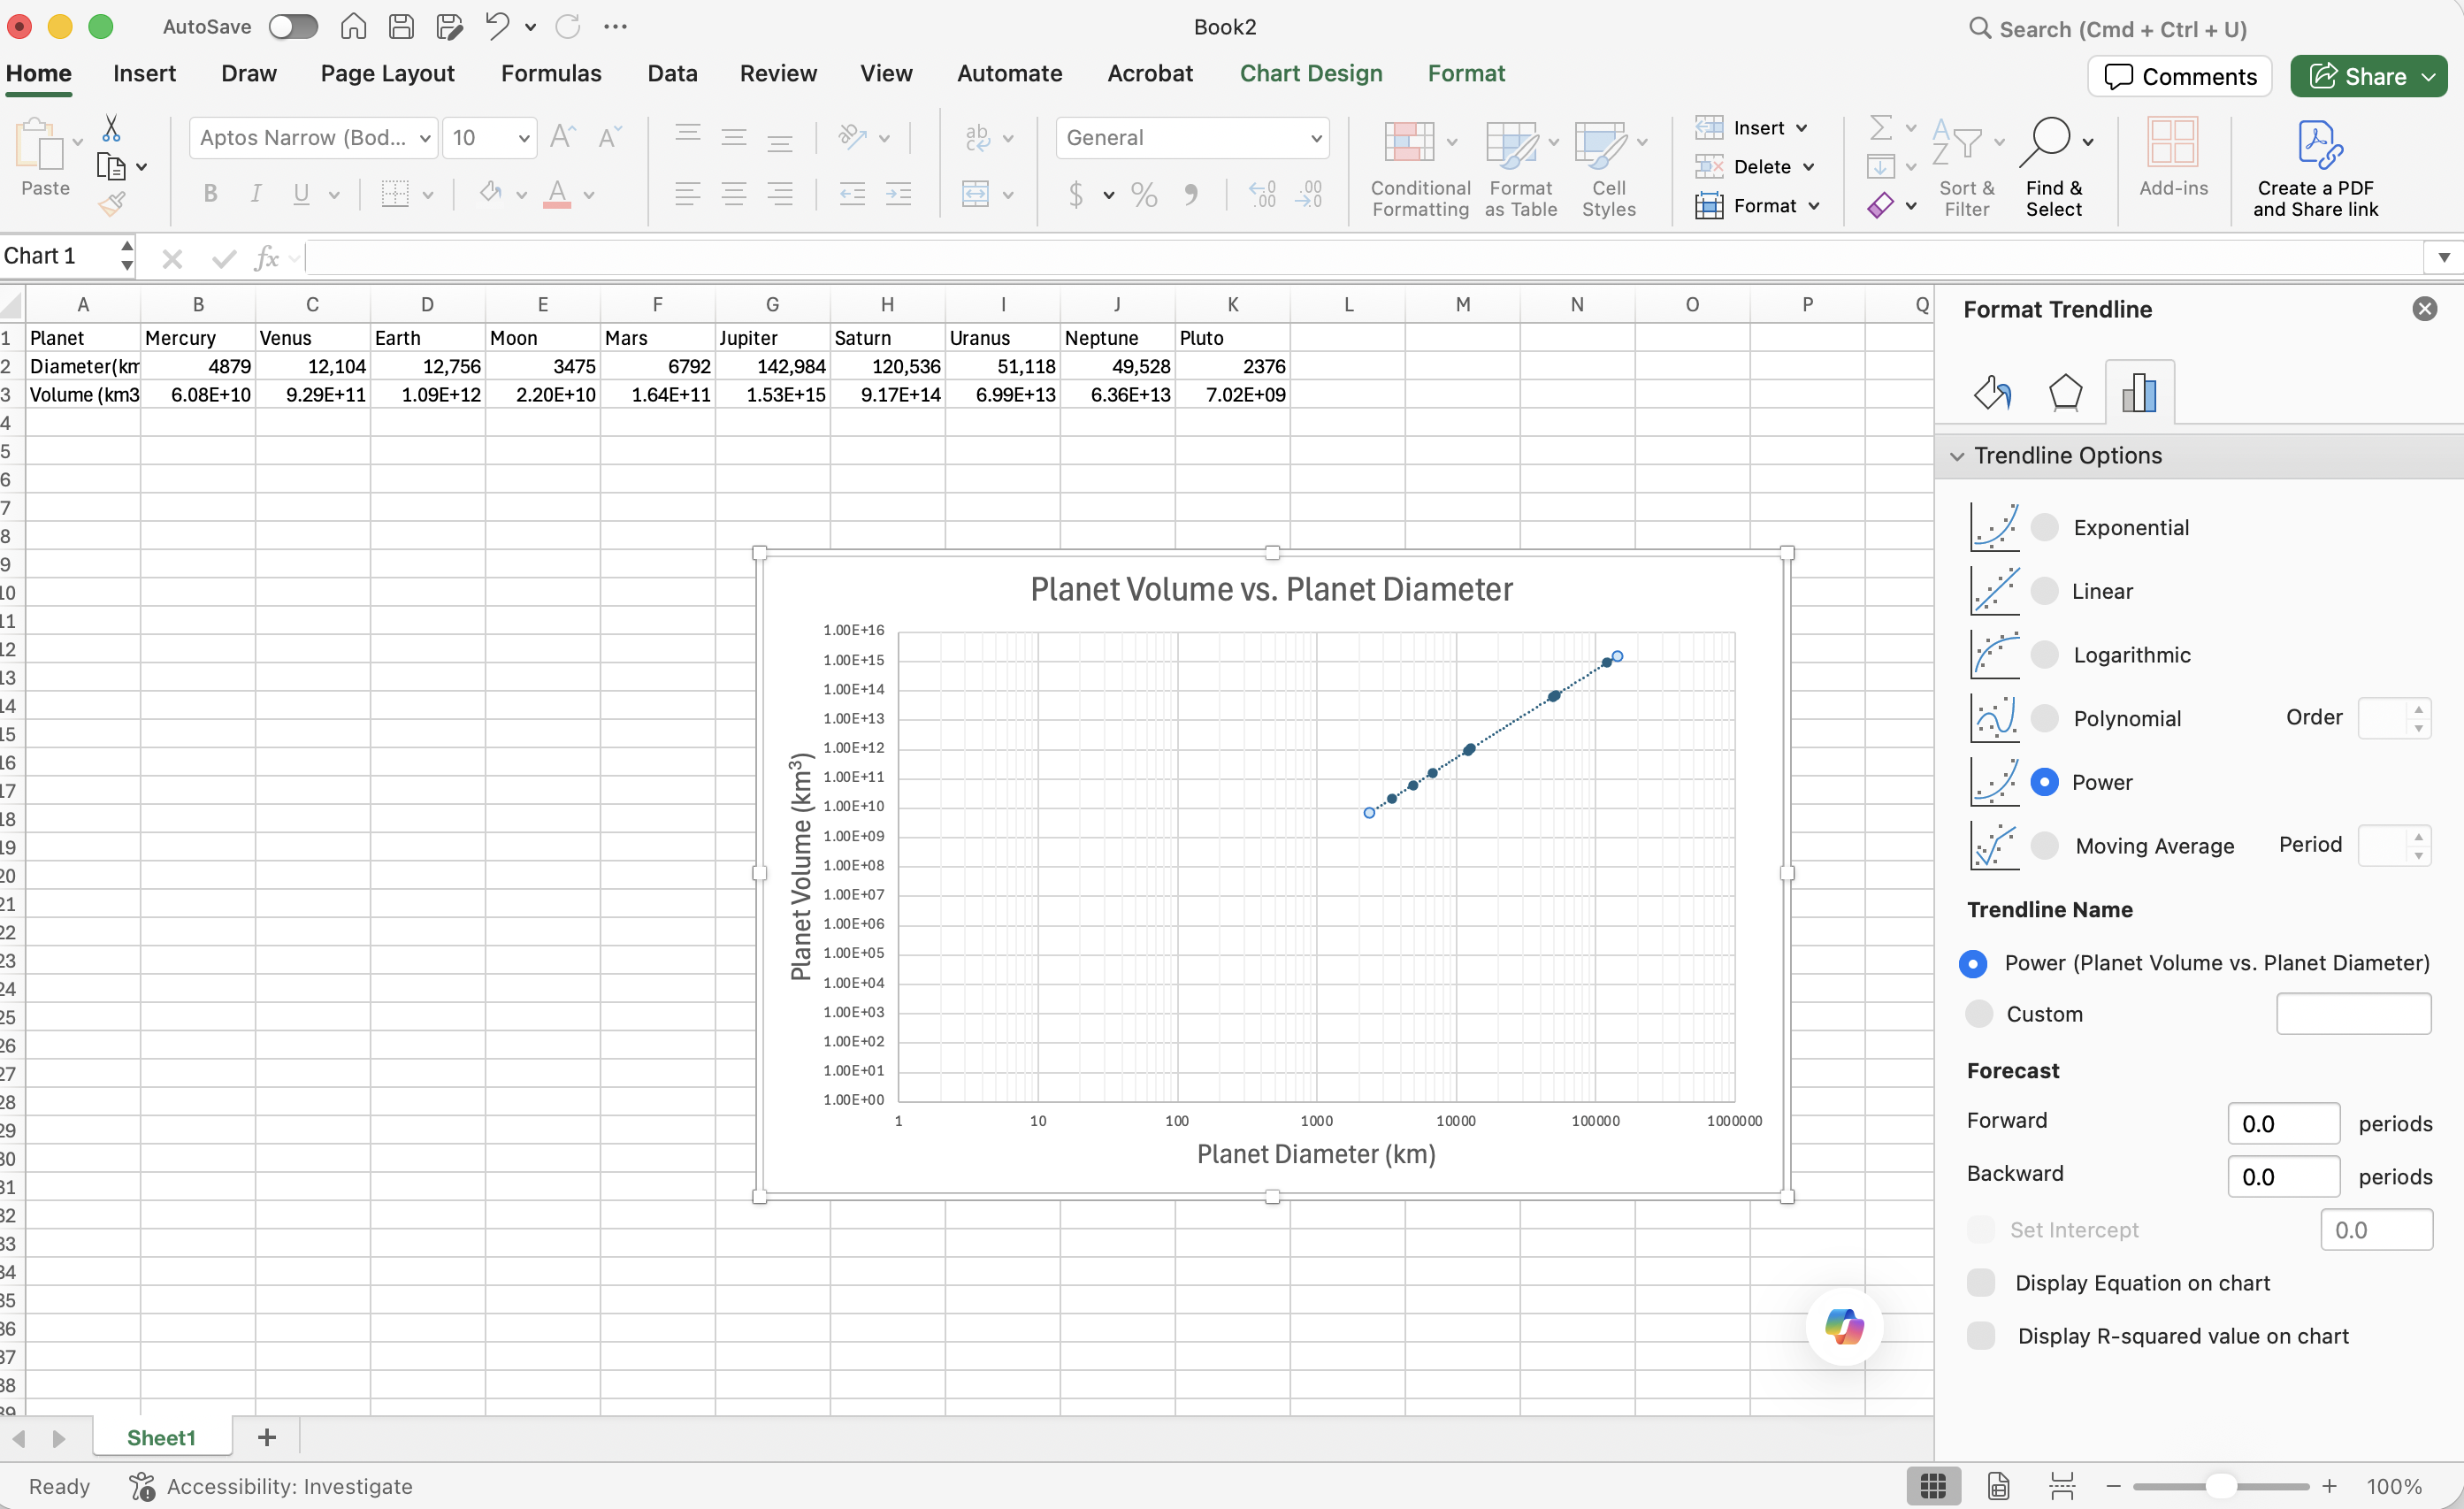Screen dimensions: 2464x1509
Task: Click the Home icon in title bar
Action: pos(353,27)
